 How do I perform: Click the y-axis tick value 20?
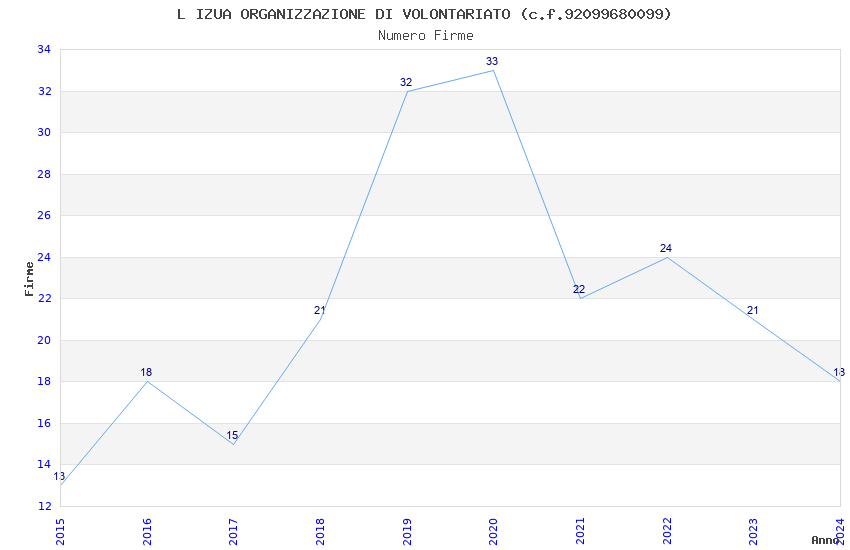click(44, 340)
